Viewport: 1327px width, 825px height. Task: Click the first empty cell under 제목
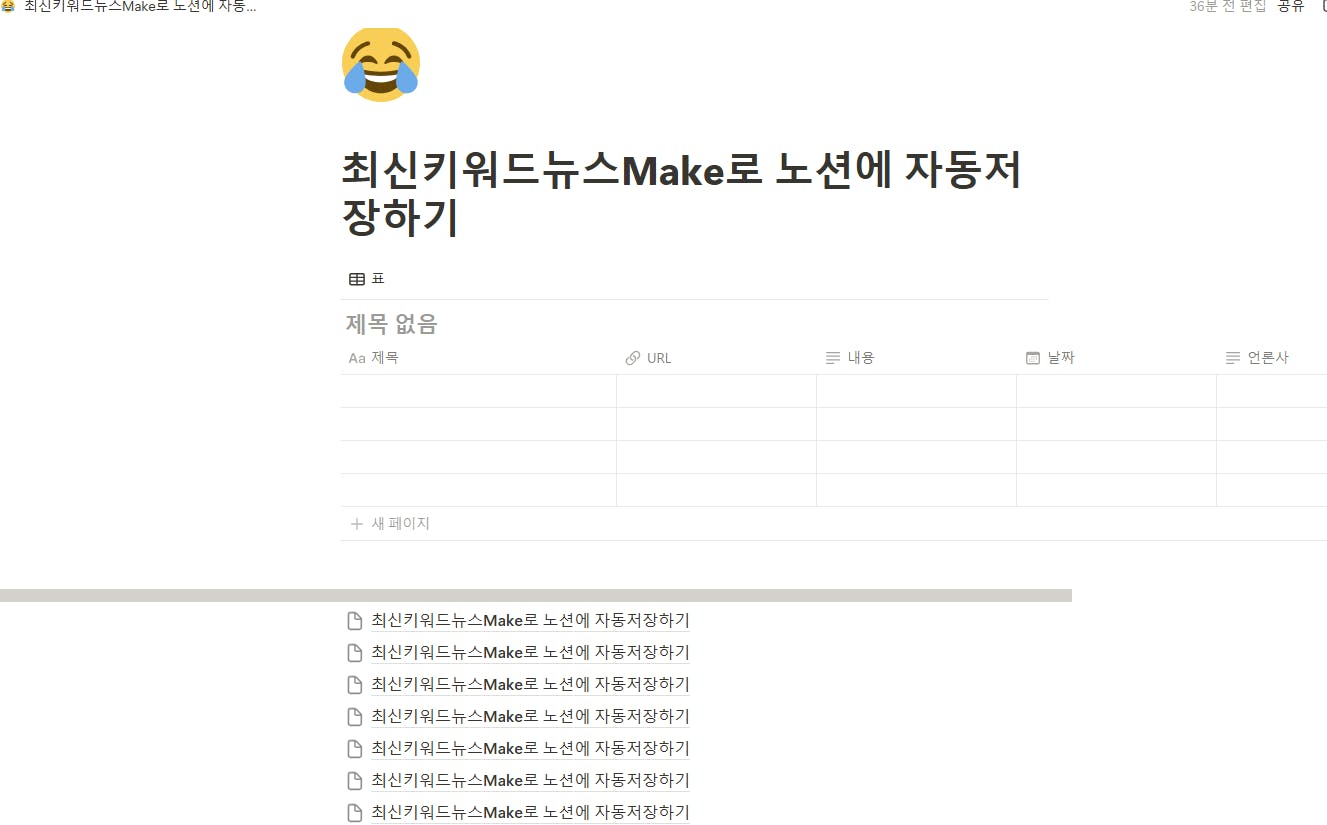tap(478, 391)
